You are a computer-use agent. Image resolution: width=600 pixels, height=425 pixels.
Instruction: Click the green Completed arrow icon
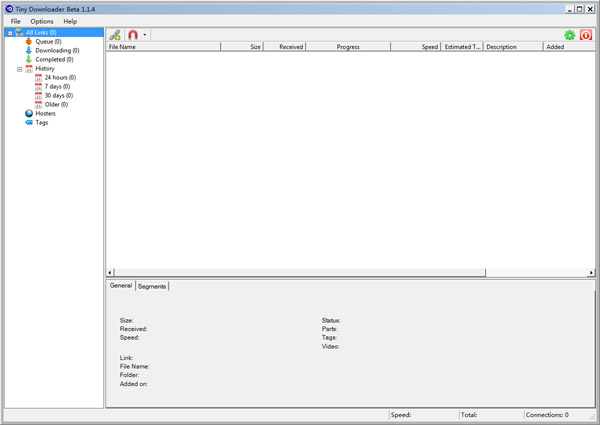click(x=29, y=59)
